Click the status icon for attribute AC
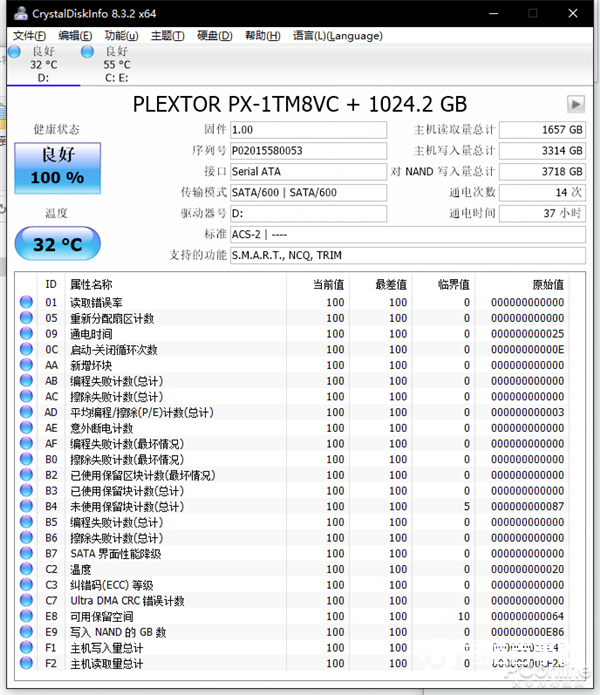This screenshot has width=600, height=695. pyautogui.click(x=27, y=396)
